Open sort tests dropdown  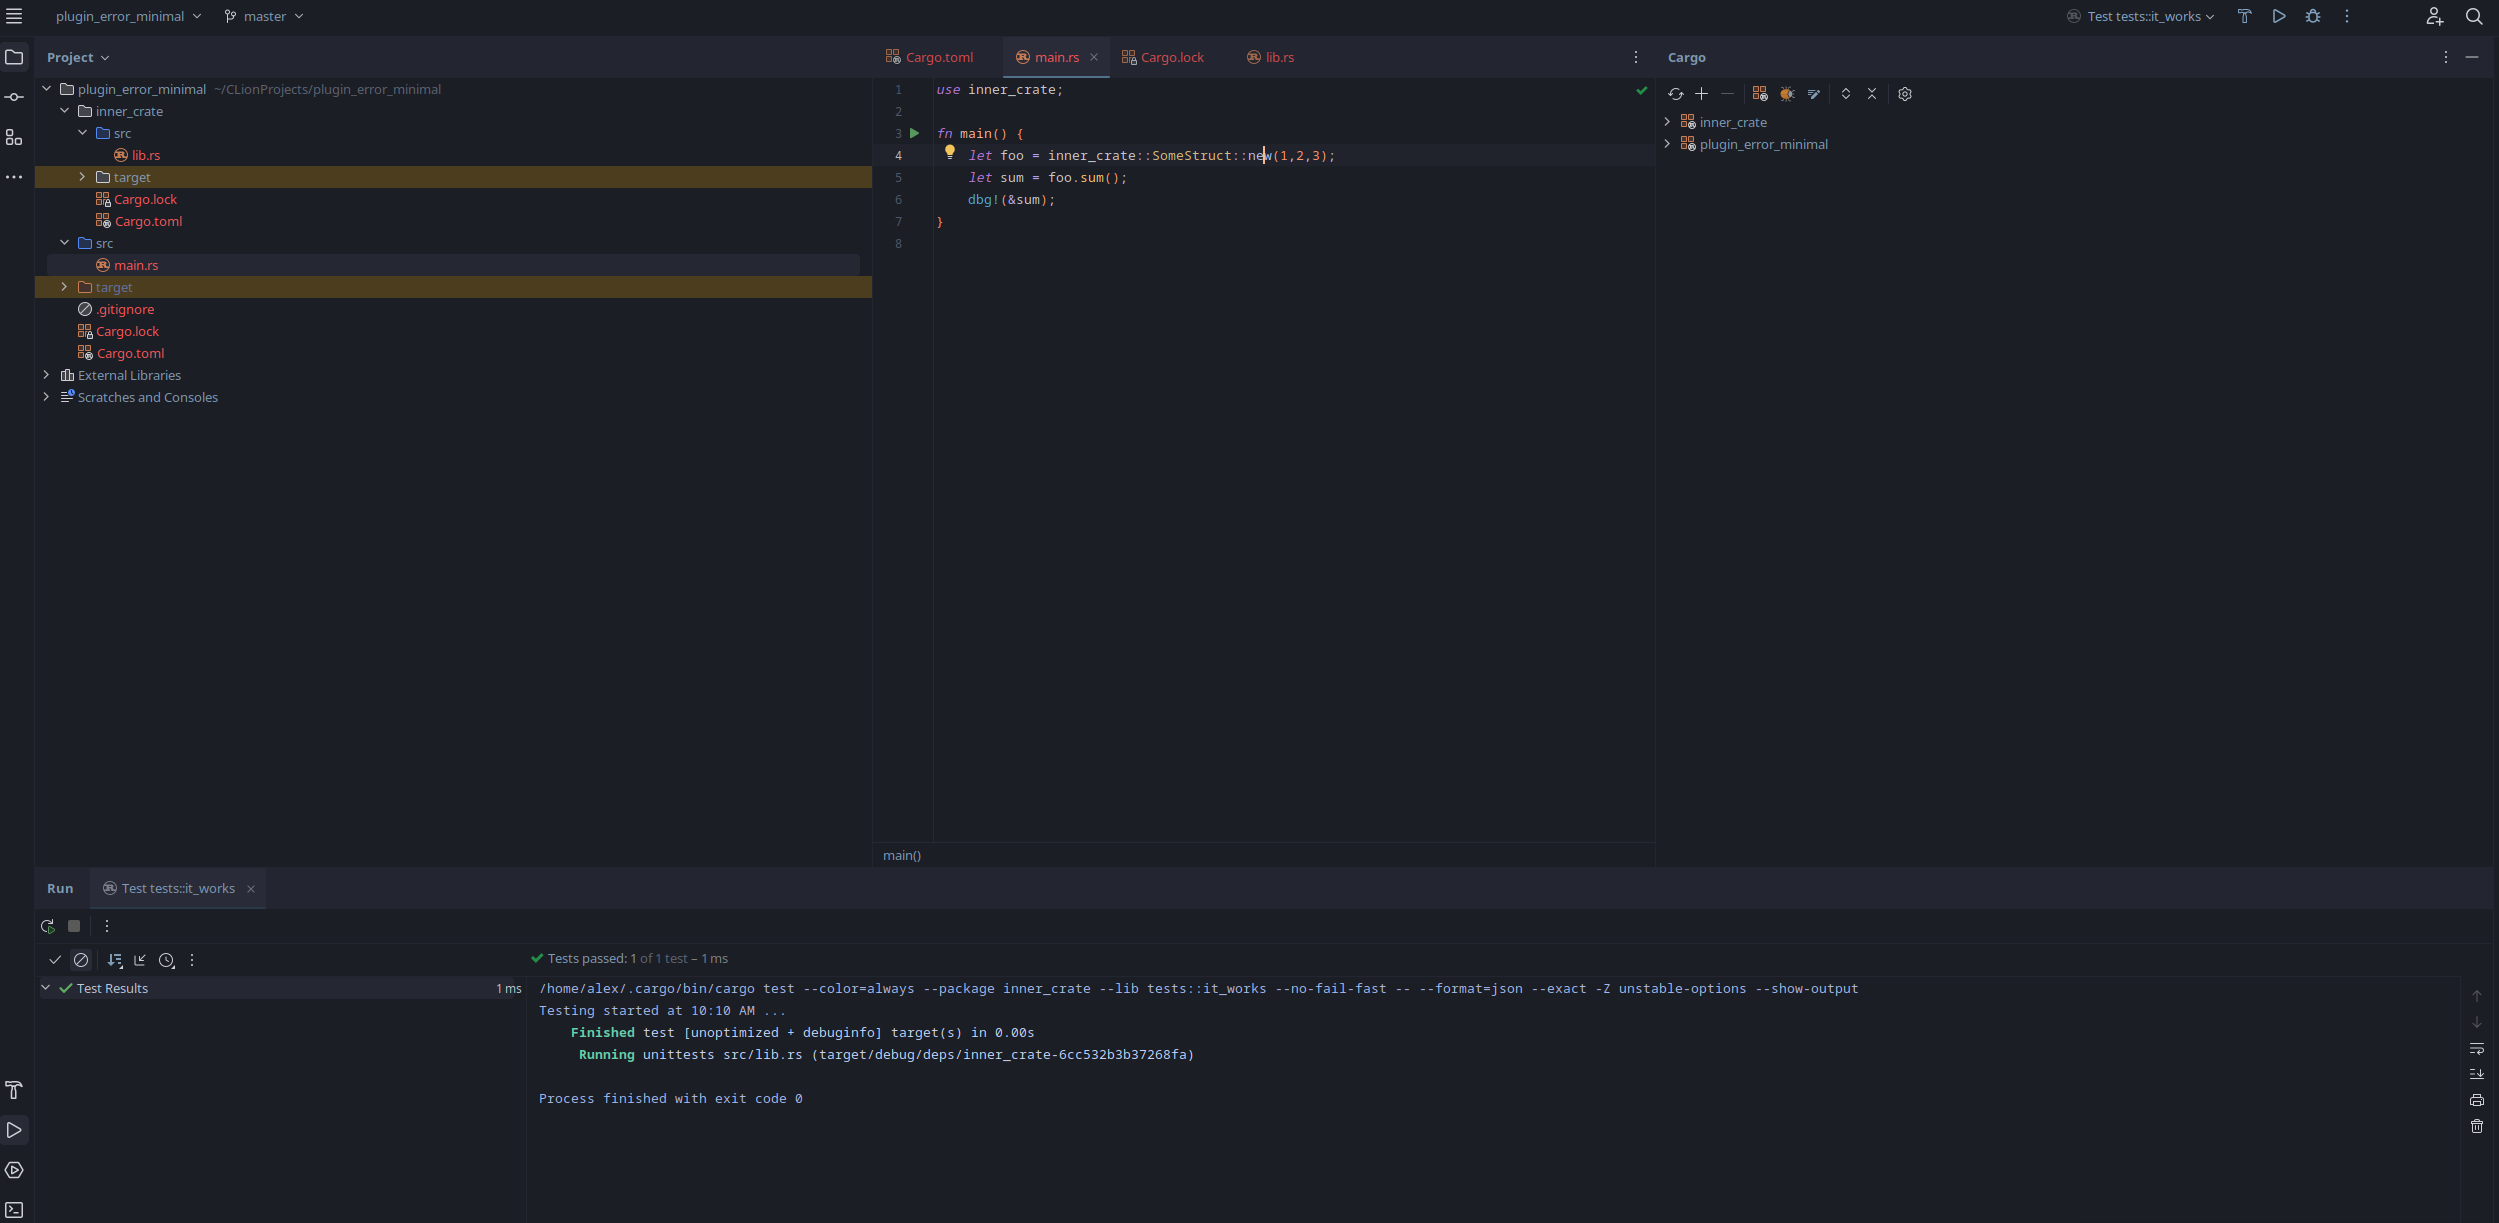coord(115,960)
